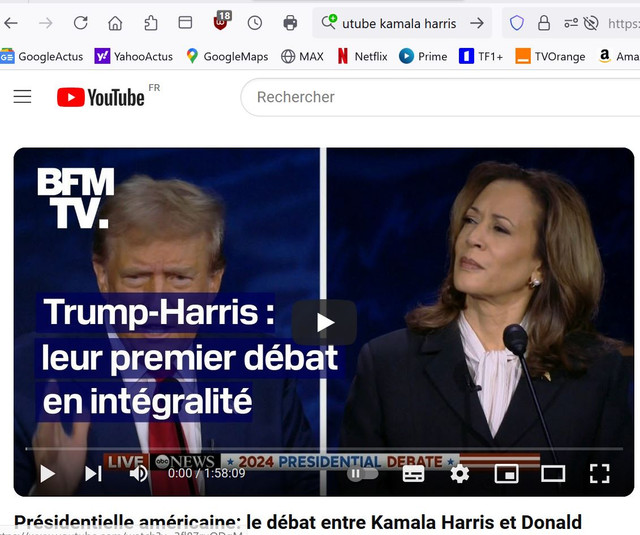640x535 pixels.
Task: Click the BFM TV logo in video
Action: click(76, 198)
